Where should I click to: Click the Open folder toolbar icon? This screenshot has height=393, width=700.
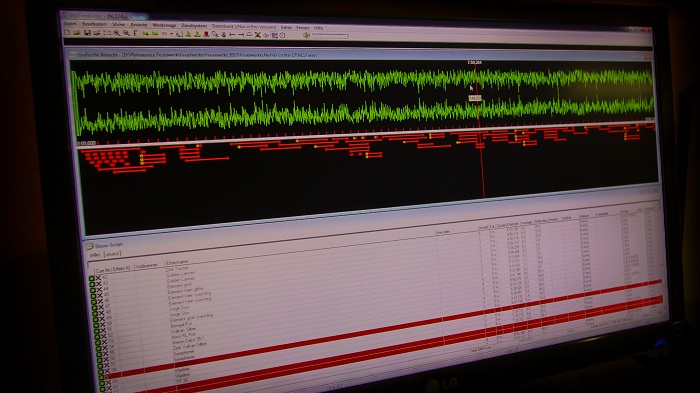tap(77, 33)
